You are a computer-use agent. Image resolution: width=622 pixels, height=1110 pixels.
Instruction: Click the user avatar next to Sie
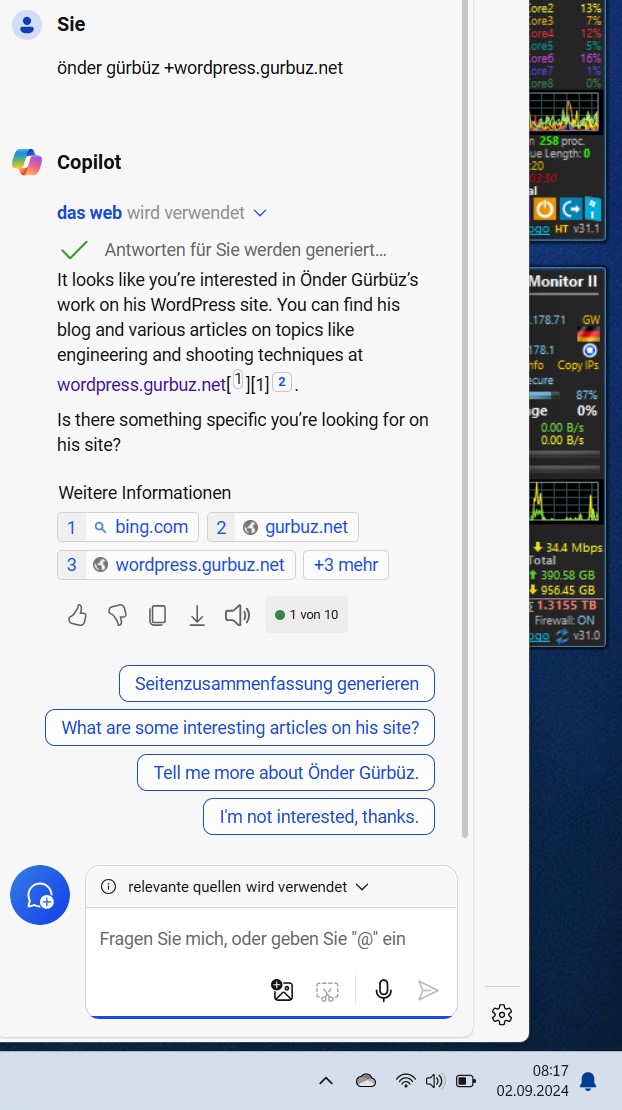[x=27, y=25]
